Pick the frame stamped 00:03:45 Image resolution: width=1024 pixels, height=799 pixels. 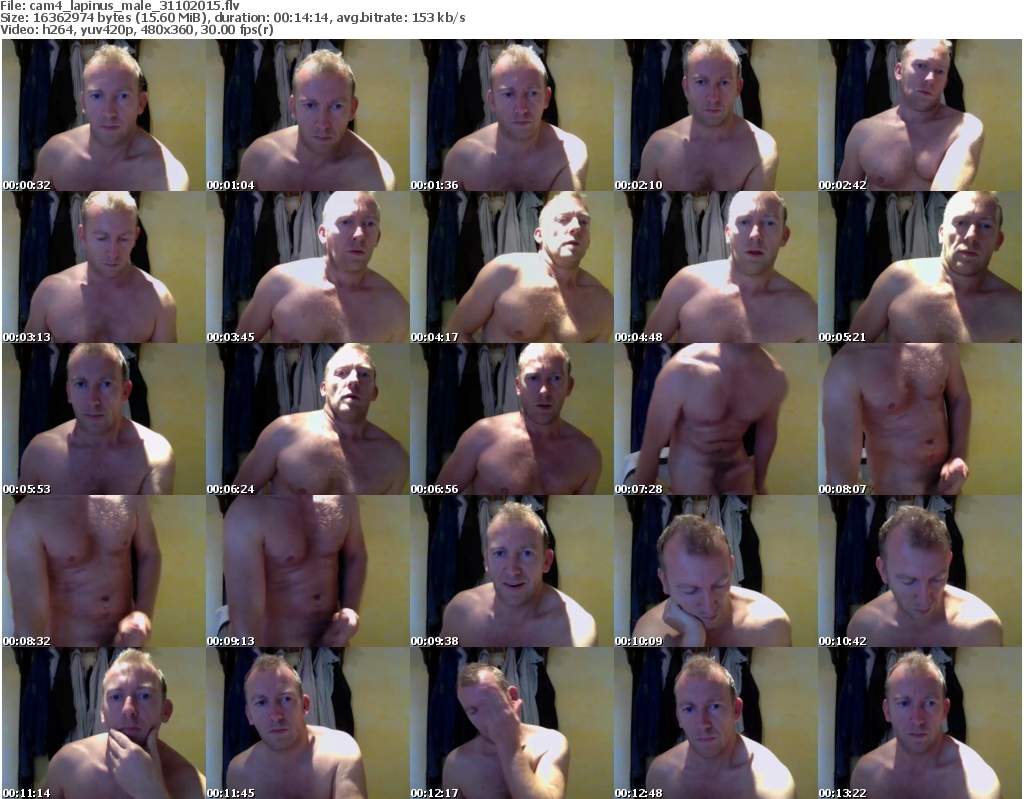[x=308, y=267]
